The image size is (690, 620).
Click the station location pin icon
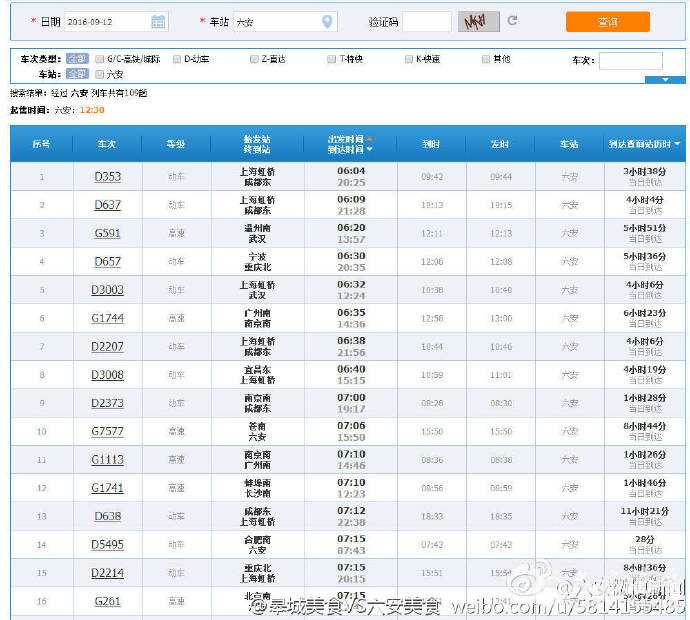point(327,21)
